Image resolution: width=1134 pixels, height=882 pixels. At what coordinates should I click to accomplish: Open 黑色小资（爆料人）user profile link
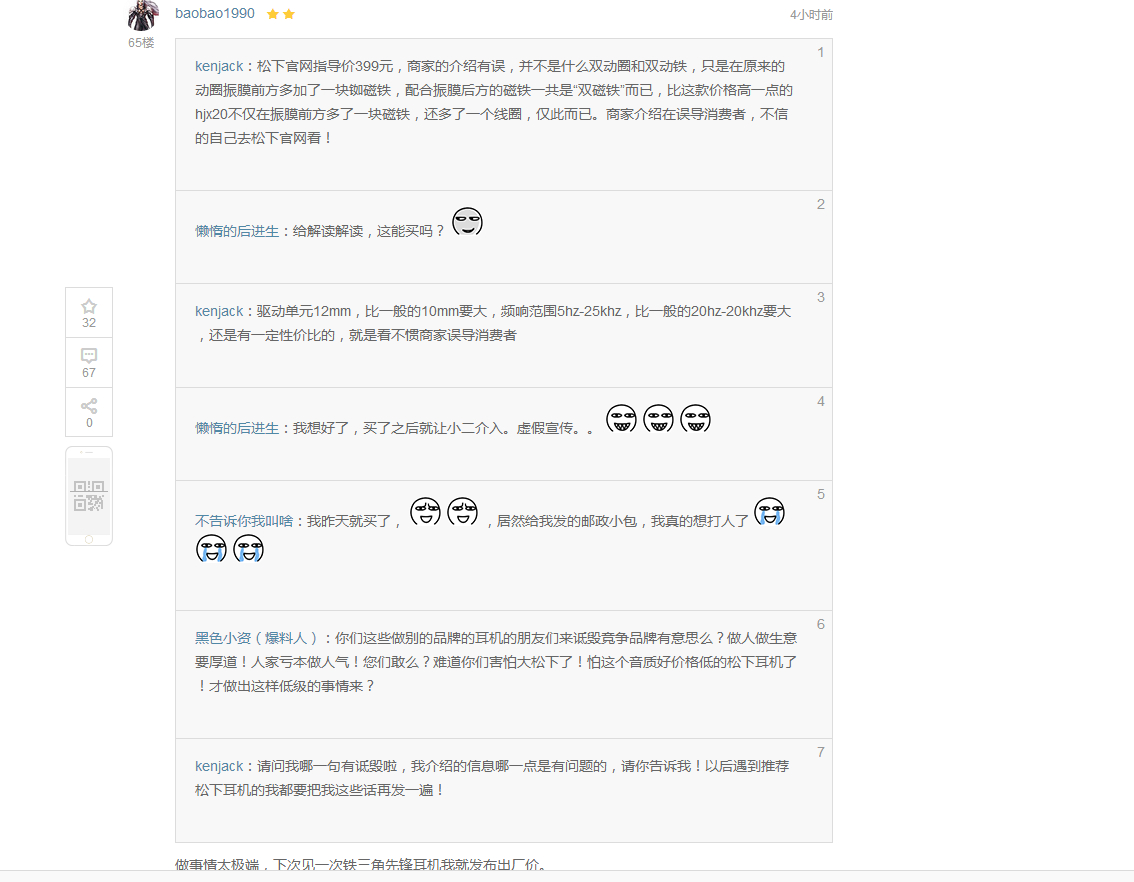point(256,638)
